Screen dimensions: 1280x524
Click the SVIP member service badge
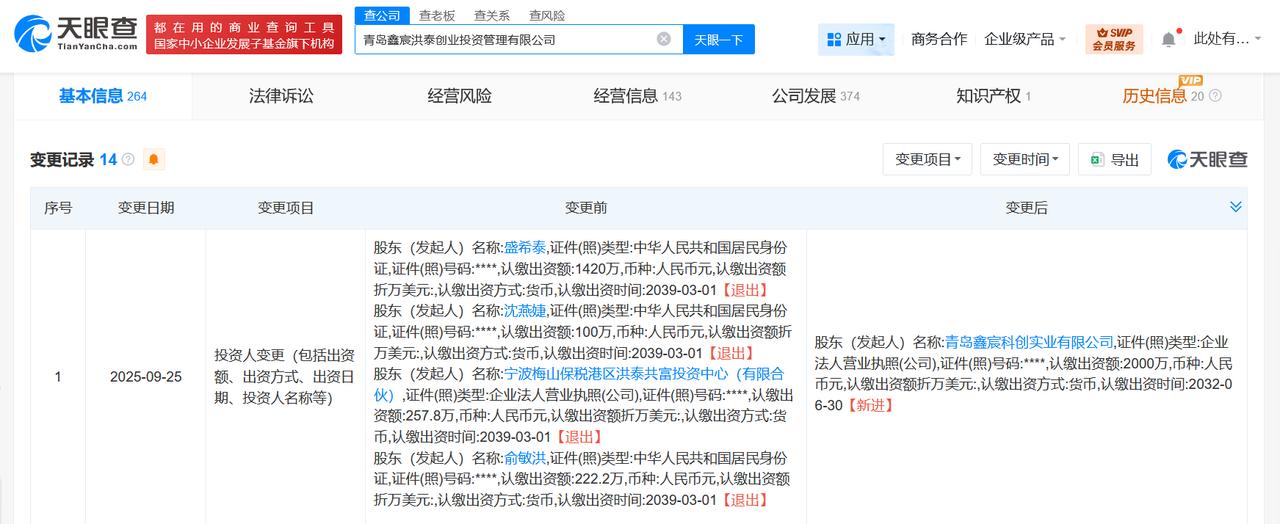pyautogui.click(x=1113, y=39)
